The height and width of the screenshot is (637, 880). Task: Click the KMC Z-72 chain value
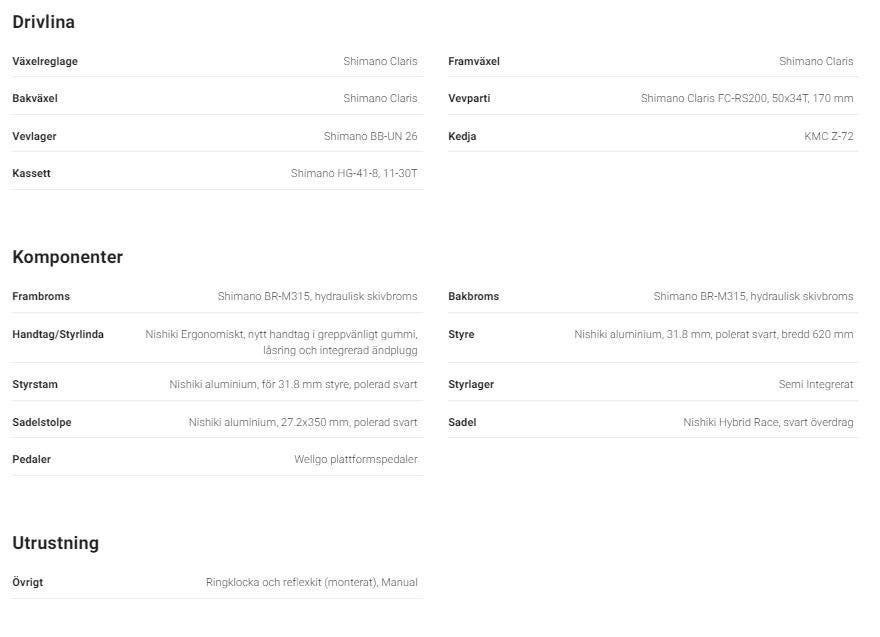(x=828, y=136)
